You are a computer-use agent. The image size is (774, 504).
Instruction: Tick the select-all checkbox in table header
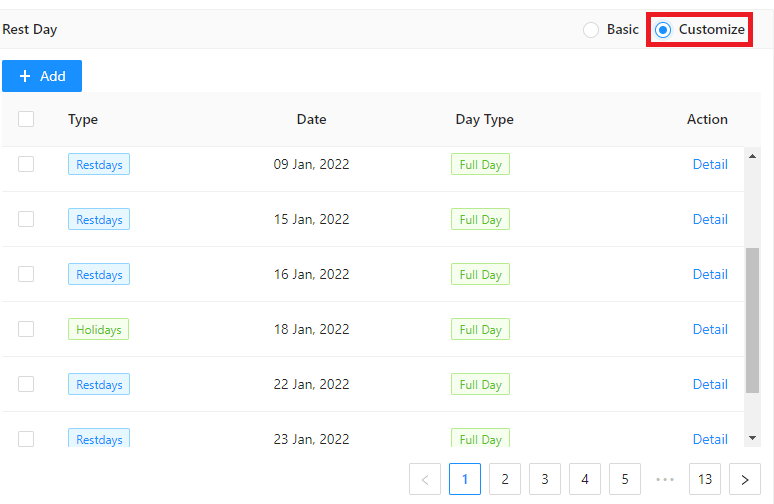point(26,119)
